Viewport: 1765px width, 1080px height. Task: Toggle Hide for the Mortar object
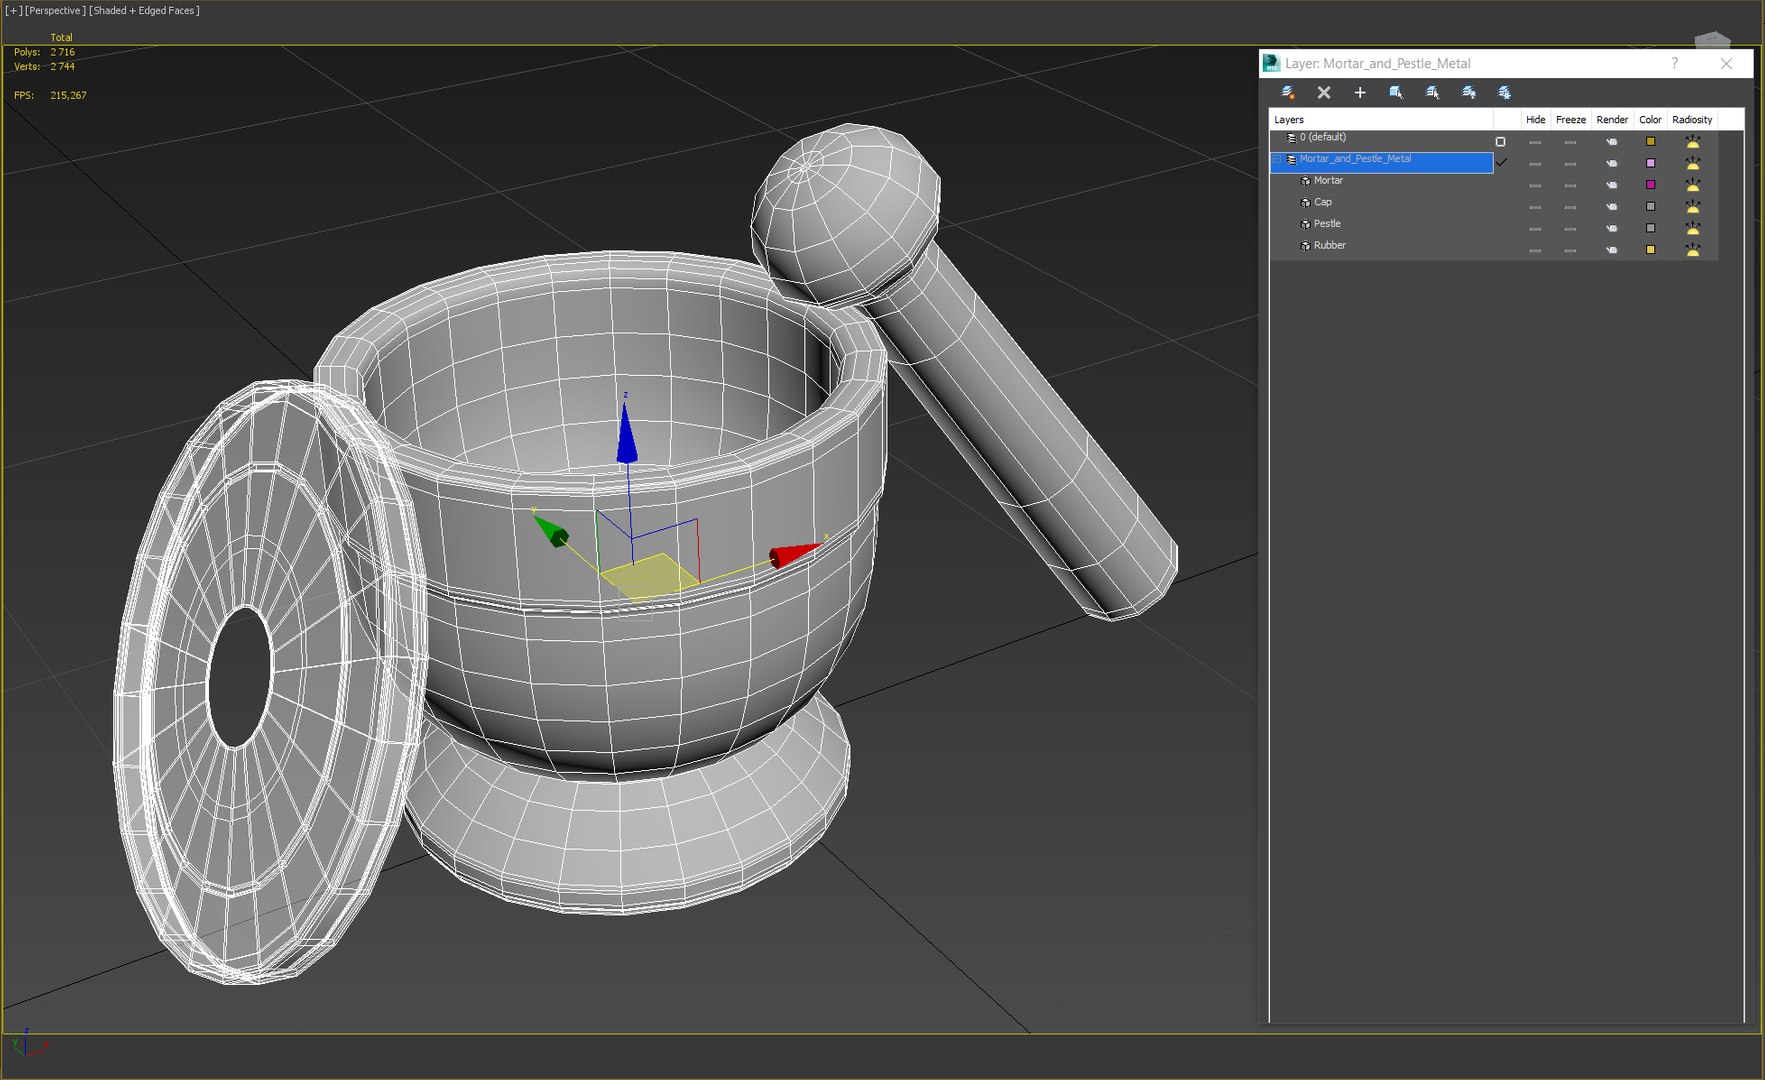click(x=1535, y=185)
